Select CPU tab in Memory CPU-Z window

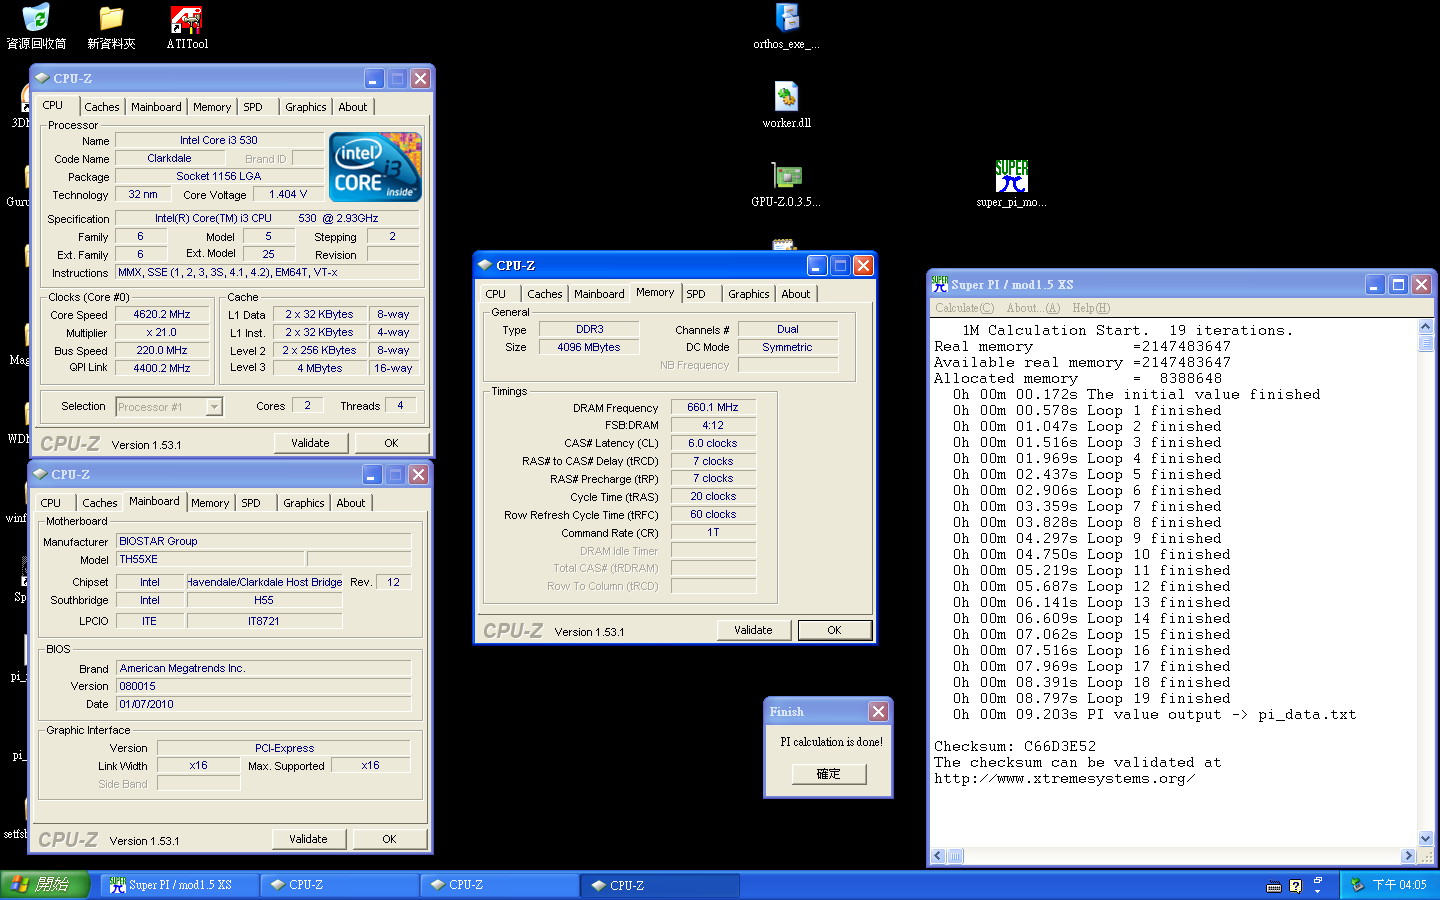coord(496,294)
